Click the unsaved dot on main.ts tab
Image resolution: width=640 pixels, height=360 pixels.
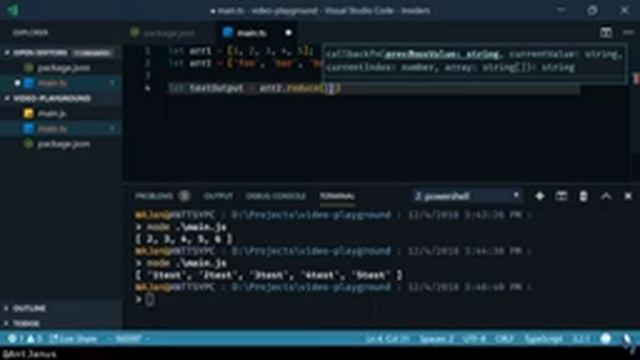(x=288, y=33)
